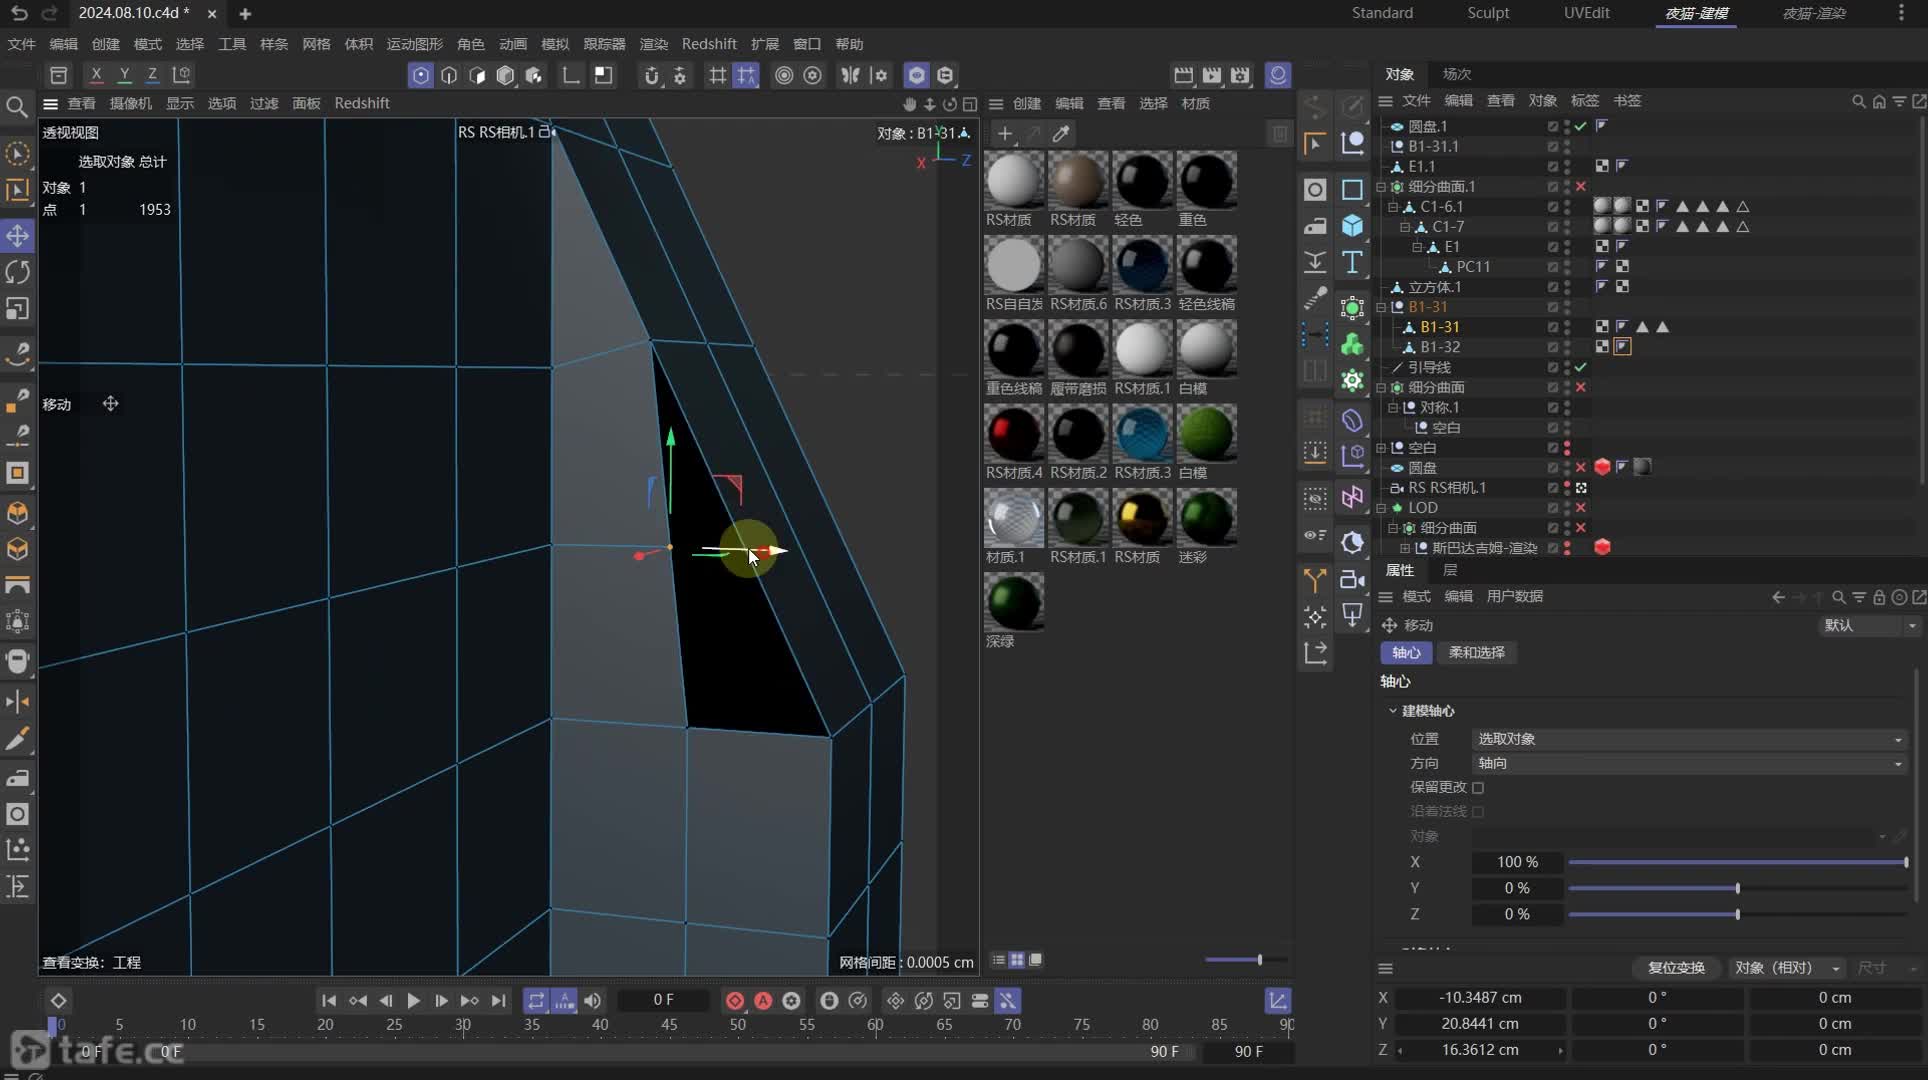Toggle green check of 圆盘.1 object
Screen dimensions: 1928x1080
tap(1581, 126)
